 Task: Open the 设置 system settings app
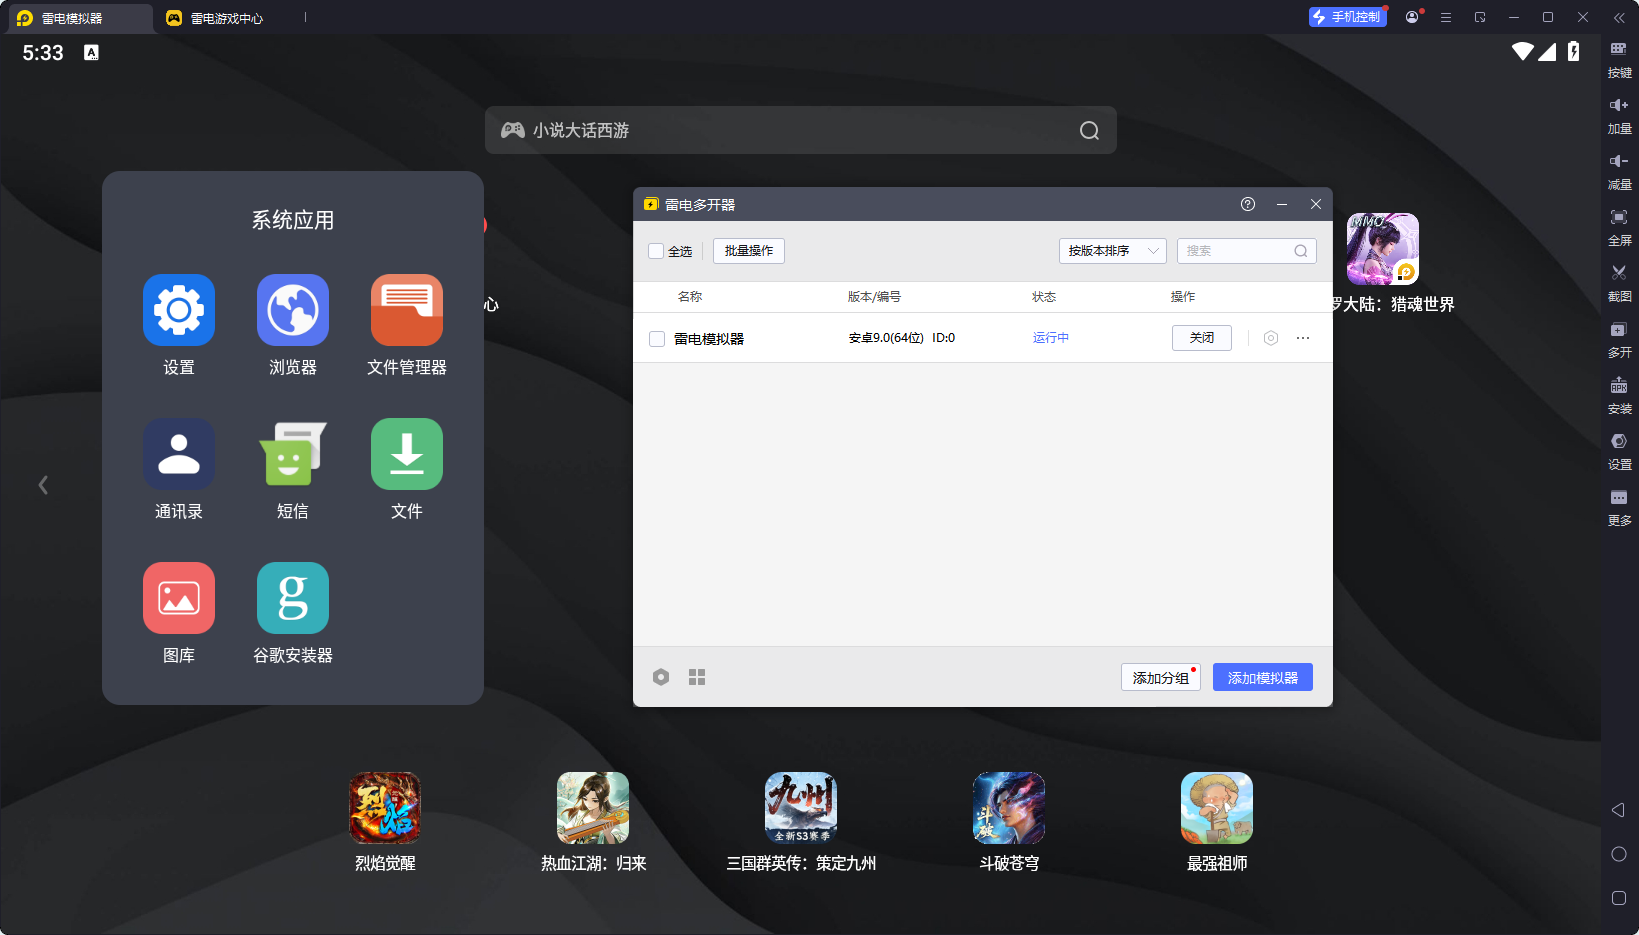[x=179, y=310]
